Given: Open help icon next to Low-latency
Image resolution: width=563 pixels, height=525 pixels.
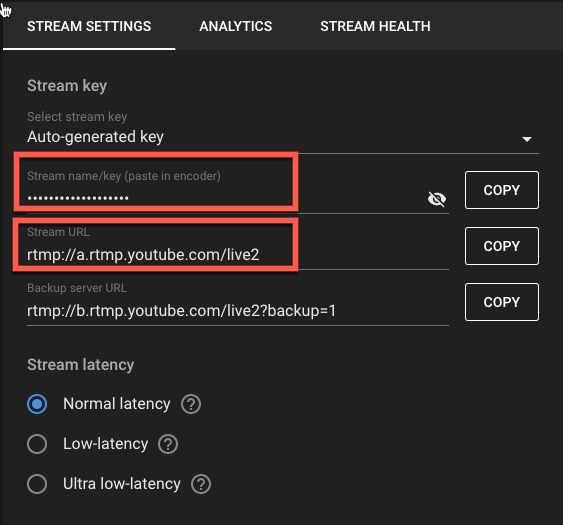Looking at the screenshot, I should tap(168, 444).
